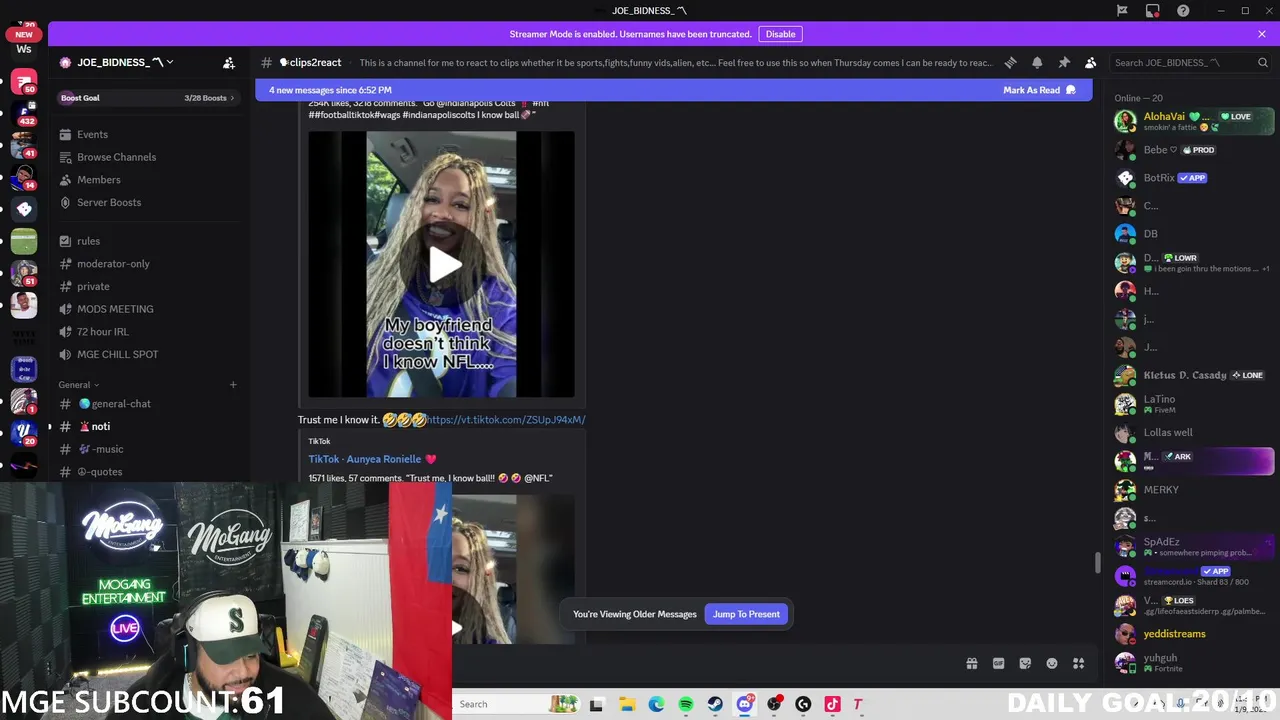
Task: Open Microsoft Edge from the taskbar
Action: (x=656, y=704)
